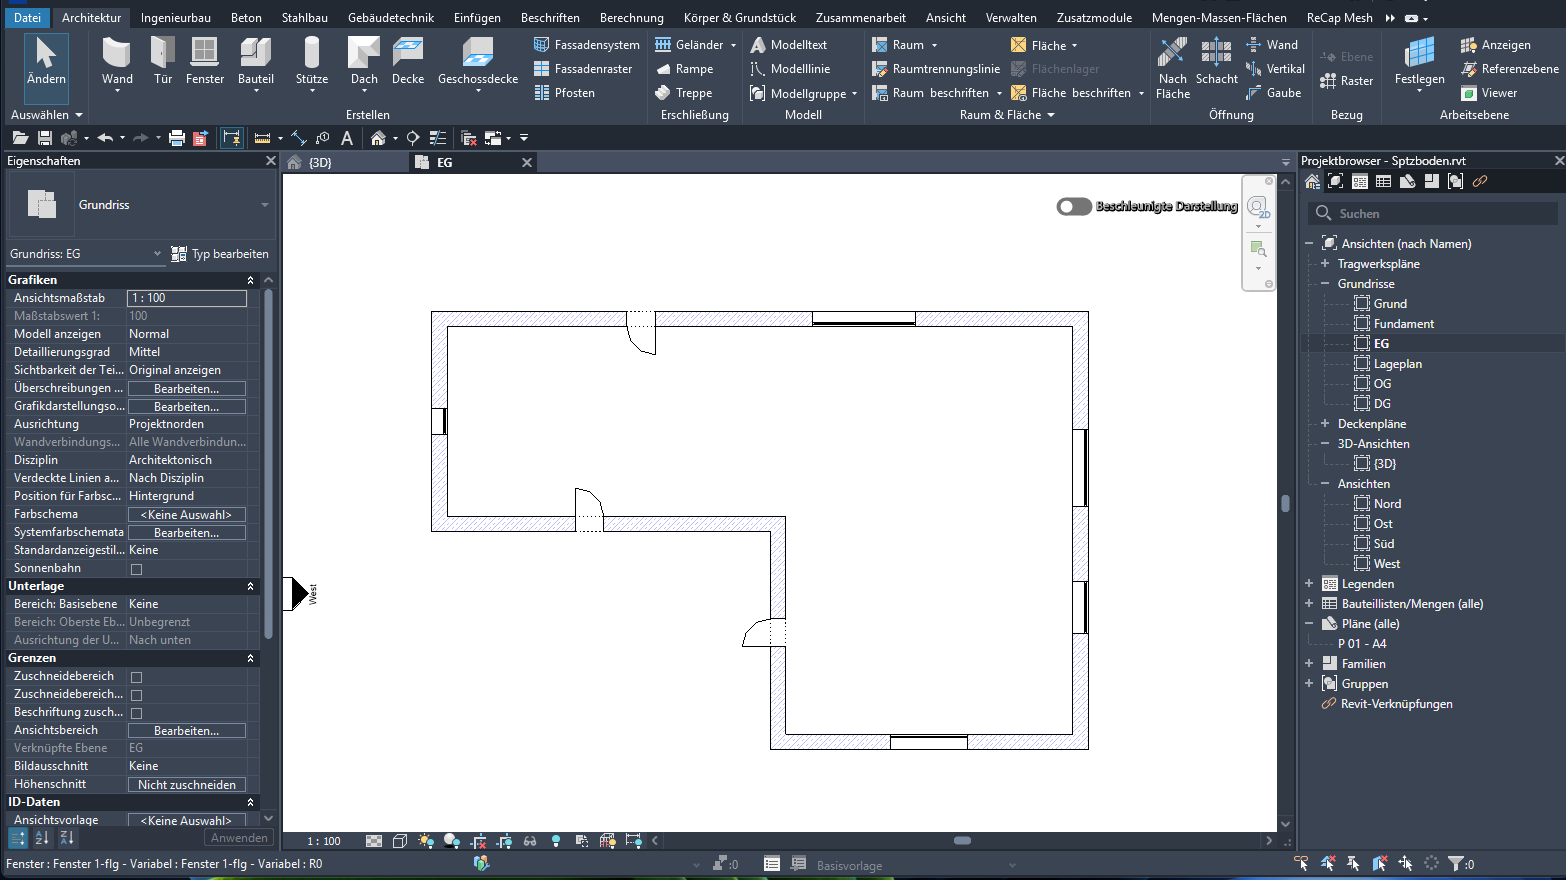Expand the Familien node
Screen dimensions: 1566x880
tap(1309, 664)
